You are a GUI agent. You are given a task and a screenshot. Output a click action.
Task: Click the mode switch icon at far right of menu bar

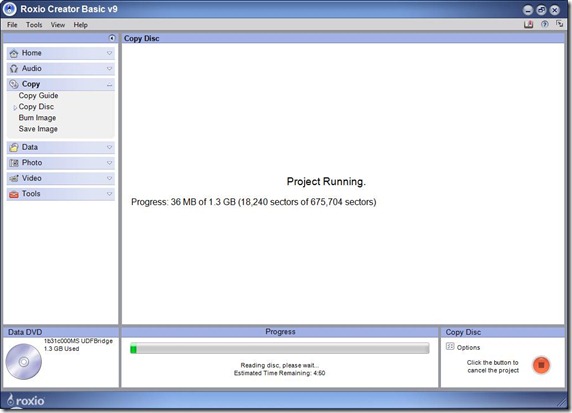559,24
